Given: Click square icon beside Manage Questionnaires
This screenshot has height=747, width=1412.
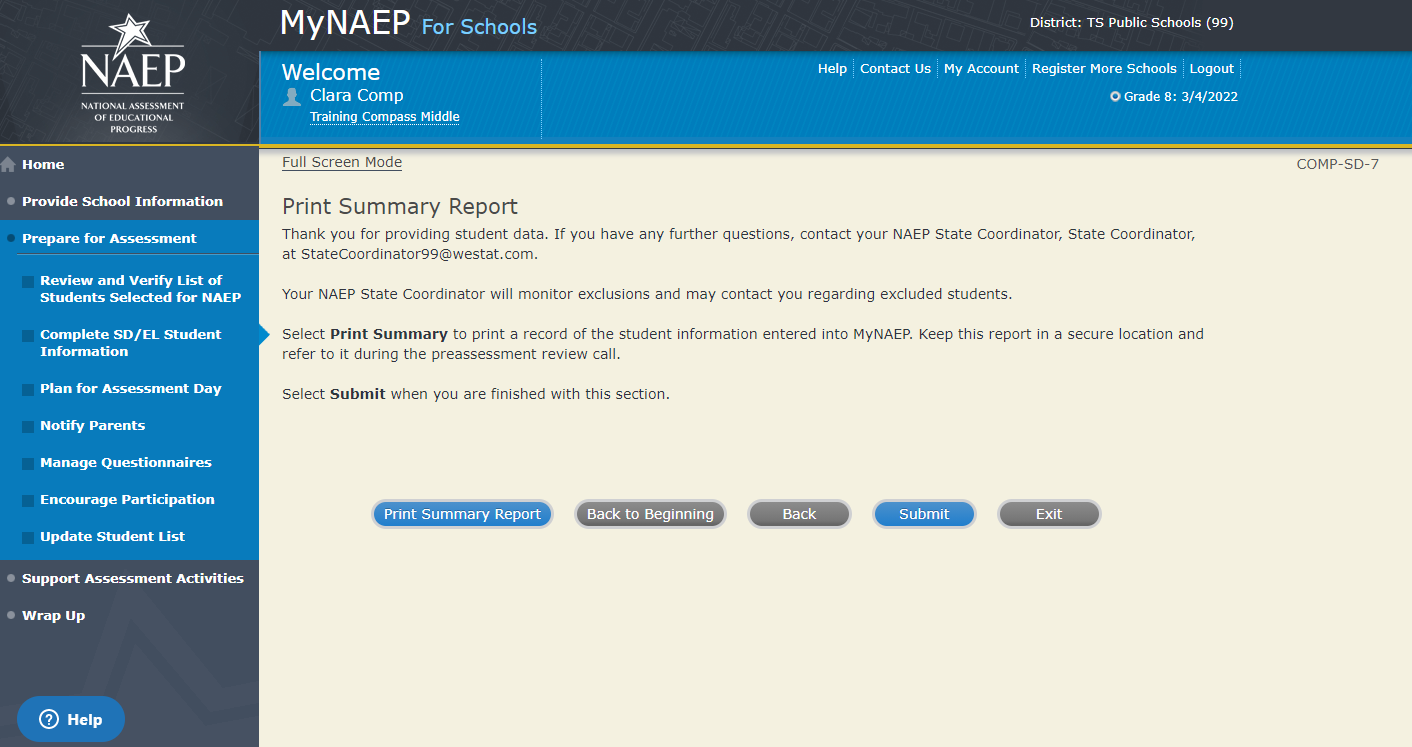Looking at the screenshot, I should pyautogui.click(x=28, y=464).
